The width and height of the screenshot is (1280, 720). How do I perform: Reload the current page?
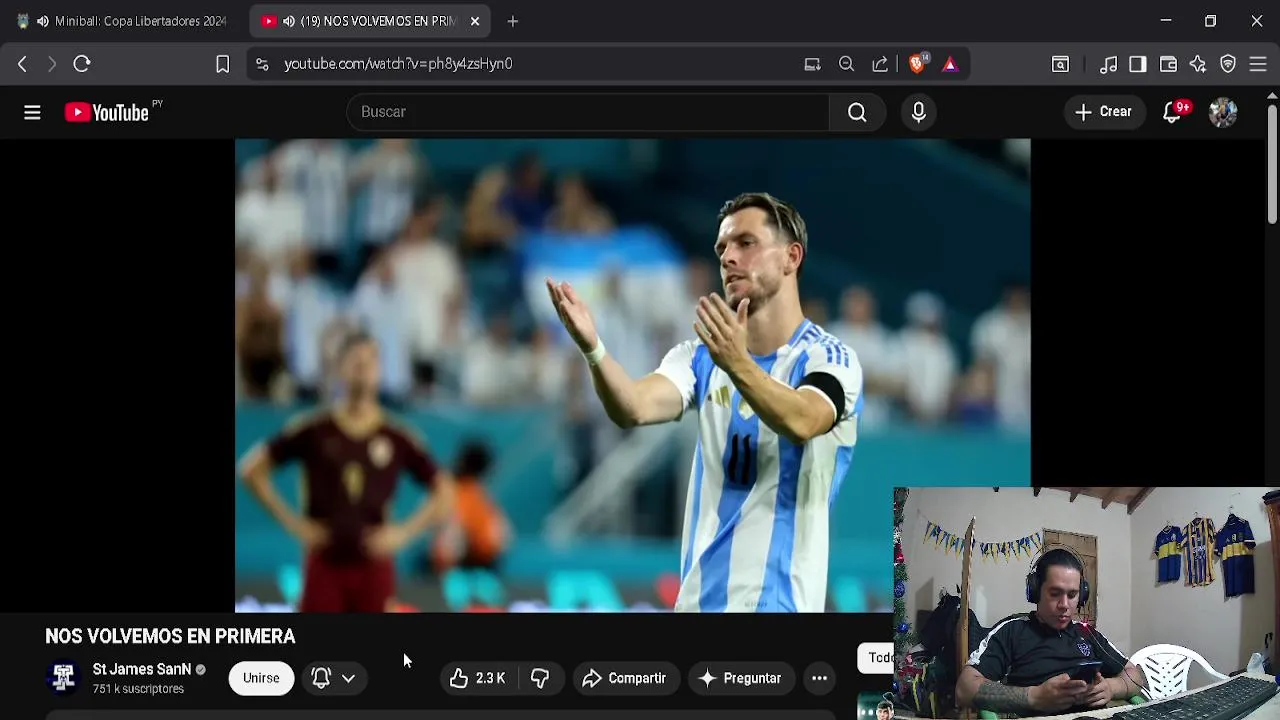(x=82, y=64)
